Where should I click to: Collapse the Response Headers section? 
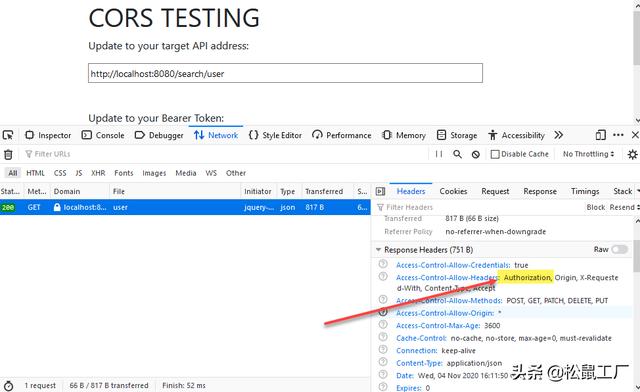click(378, 249)
